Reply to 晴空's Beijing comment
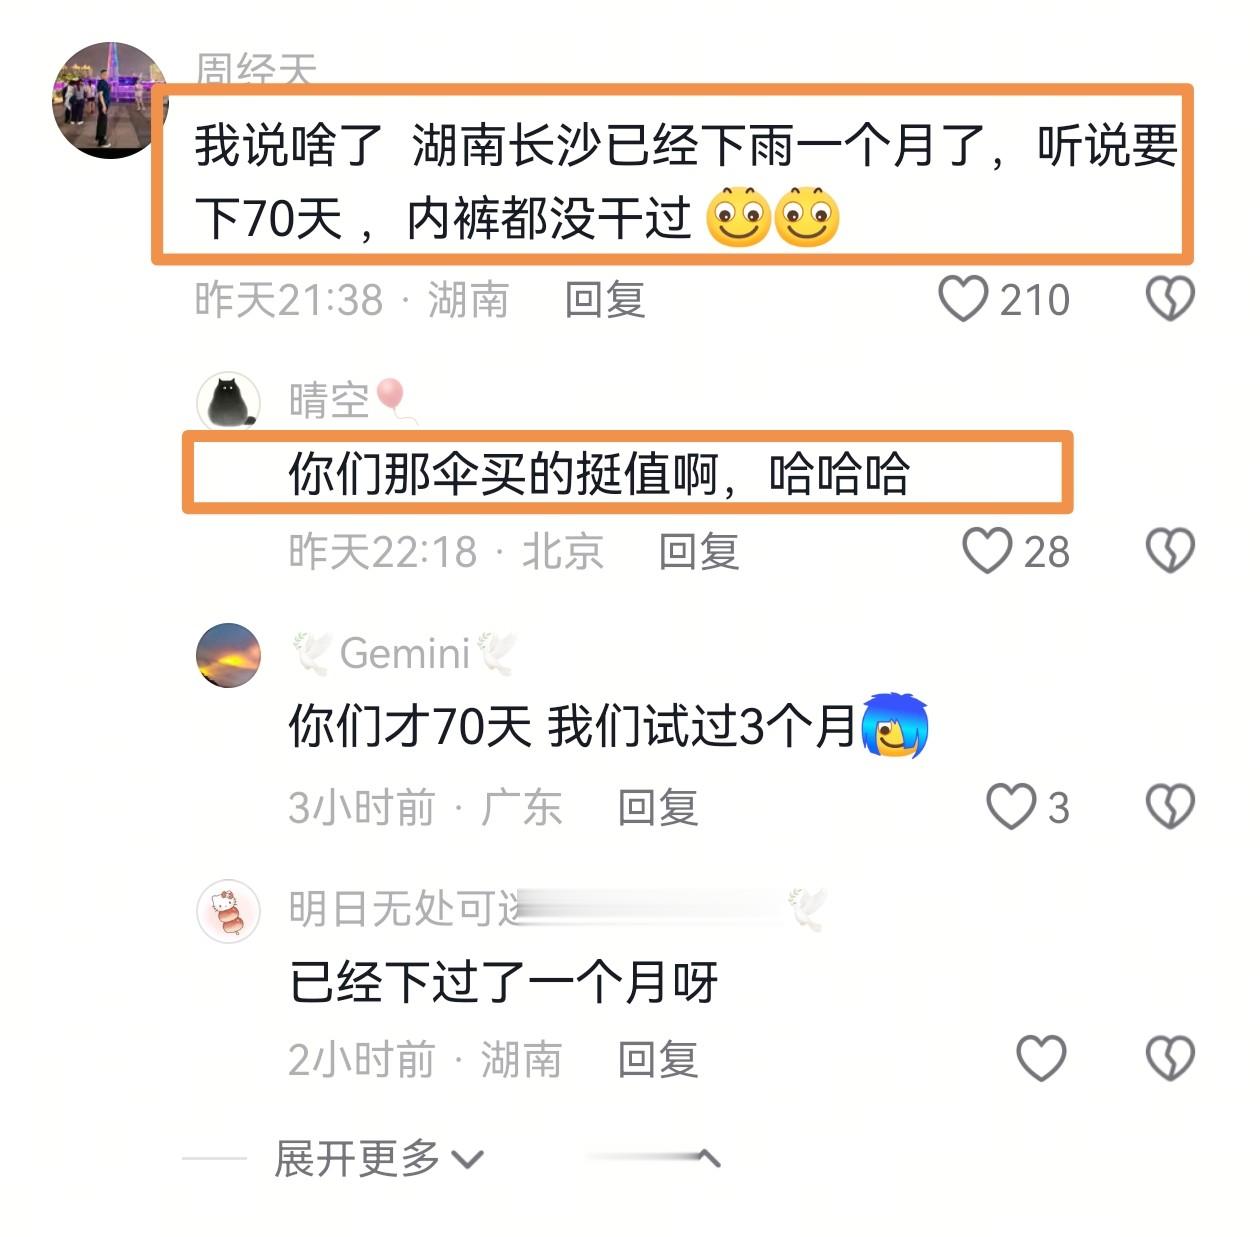The width and height of the screenshot is (1260, 1237). click(699, 552)
